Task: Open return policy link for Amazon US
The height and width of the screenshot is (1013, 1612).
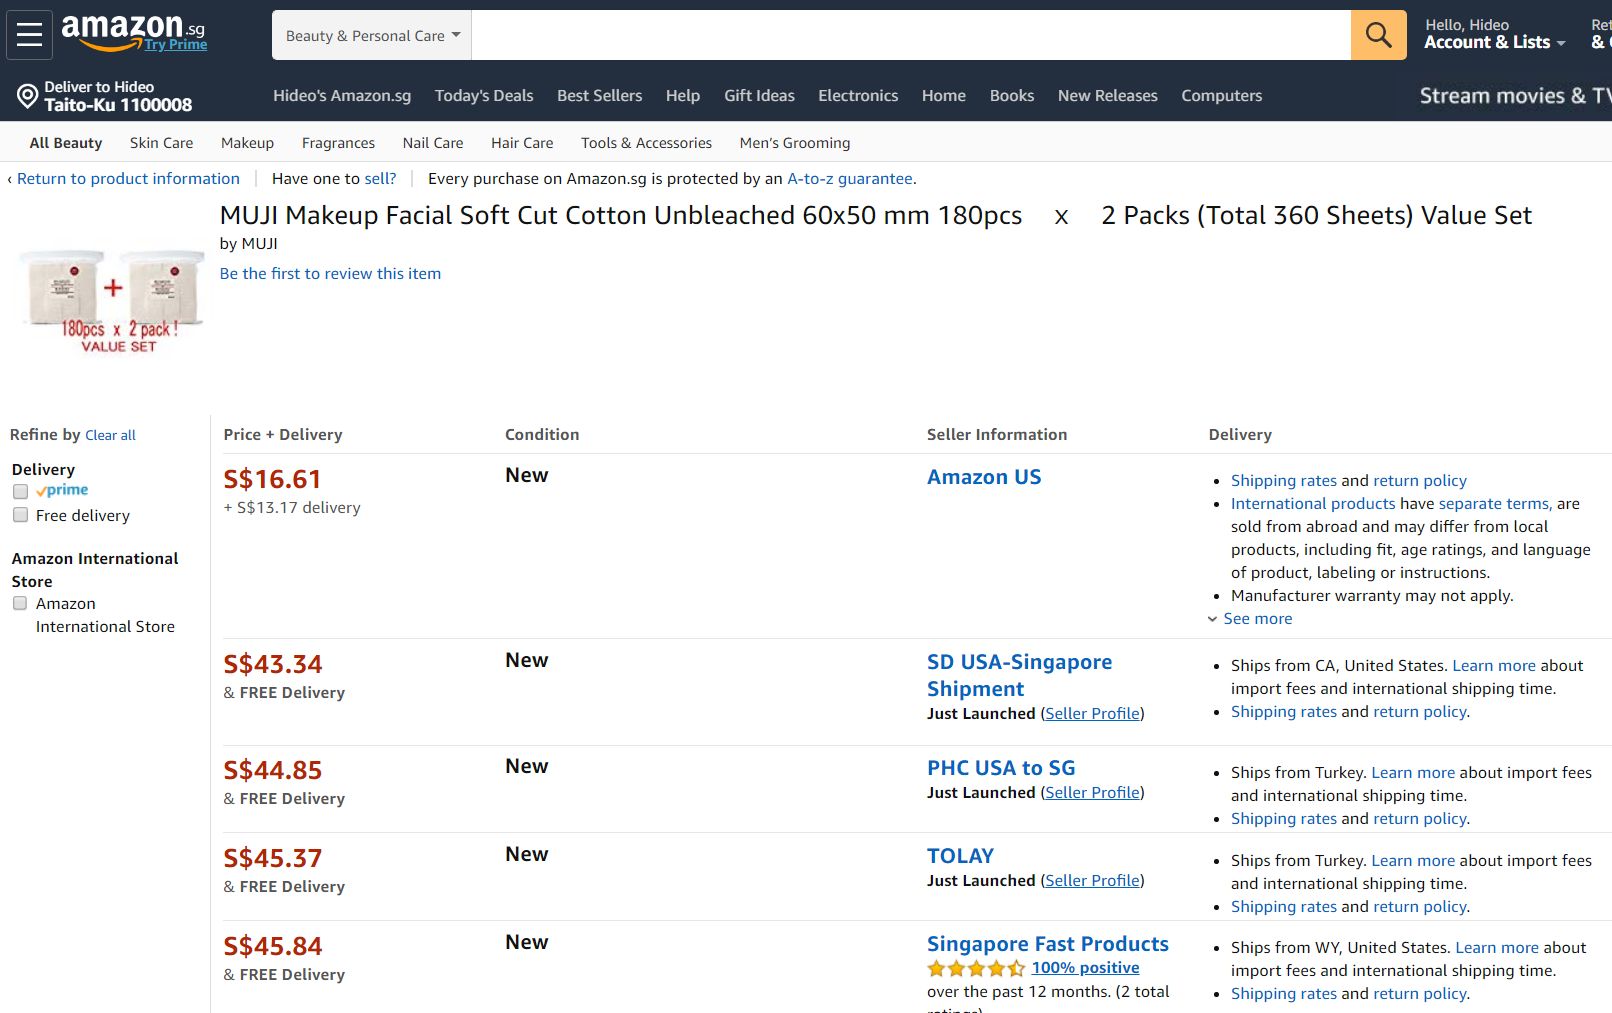Action: pyautogui.click(x=1420, y=481)
